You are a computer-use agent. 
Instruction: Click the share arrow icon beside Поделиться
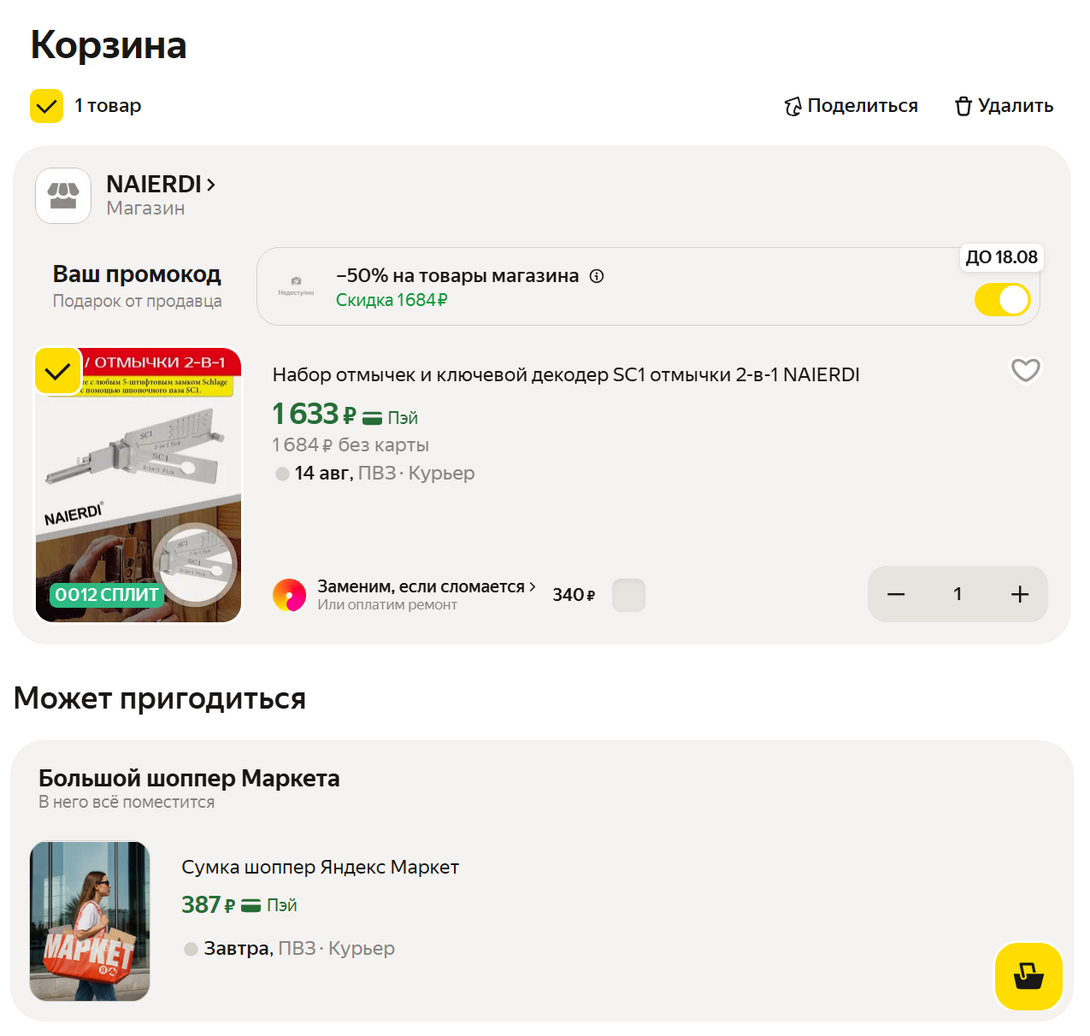pos(792,106)
